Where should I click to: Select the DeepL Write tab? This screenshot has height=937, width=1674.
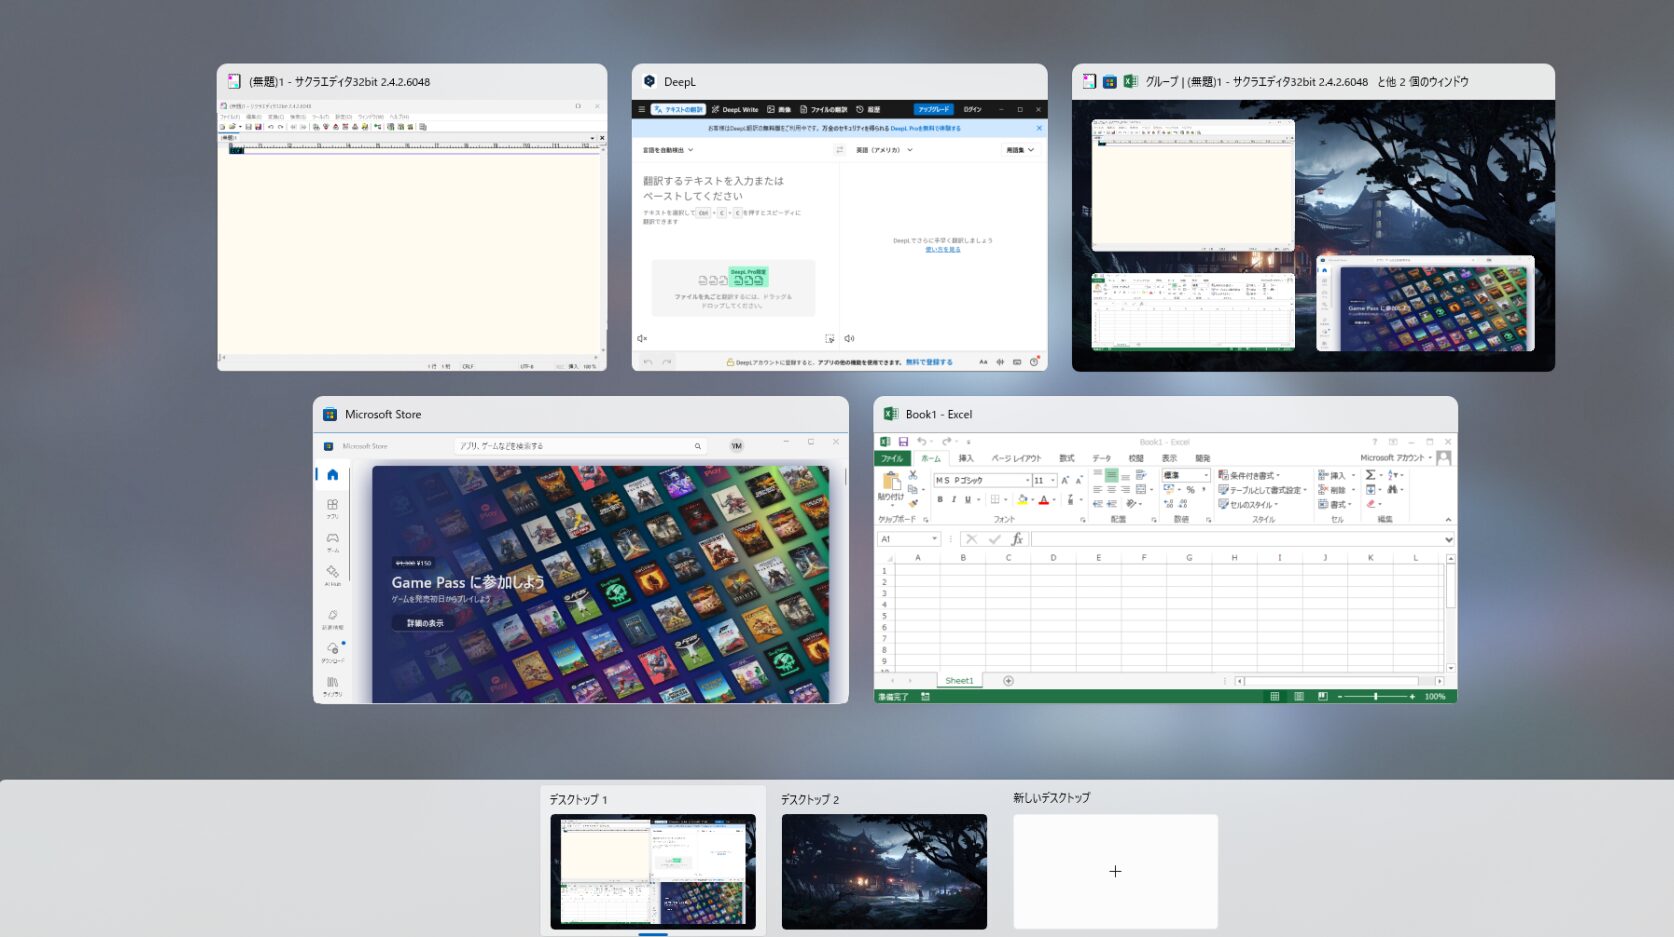[x=735, y=109]
